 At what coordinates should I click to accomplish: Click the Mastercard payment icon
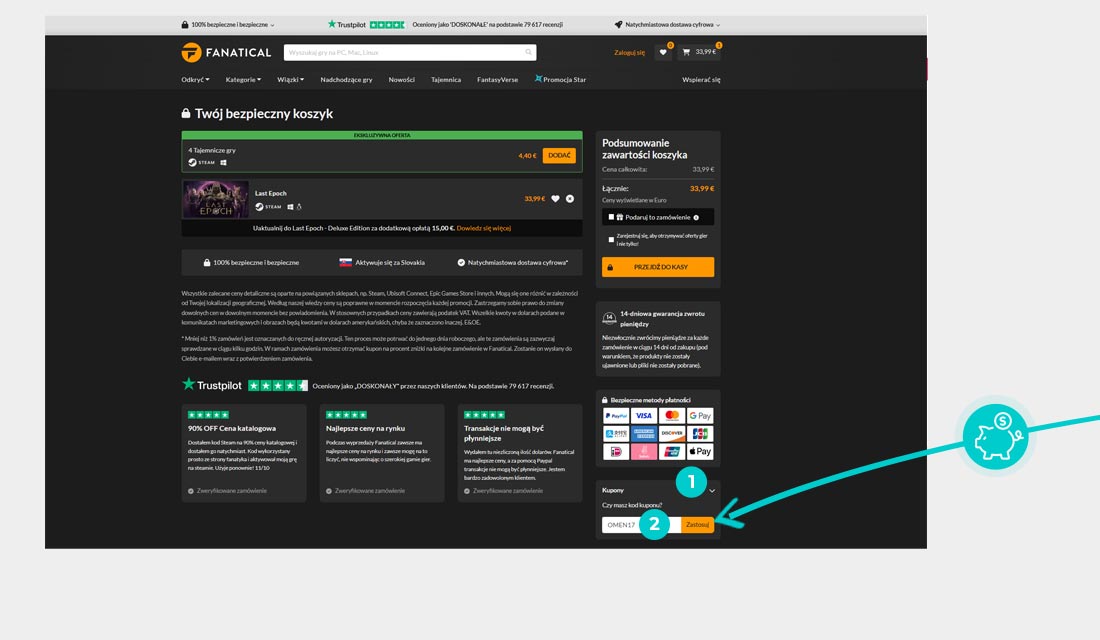pos(672,415)
